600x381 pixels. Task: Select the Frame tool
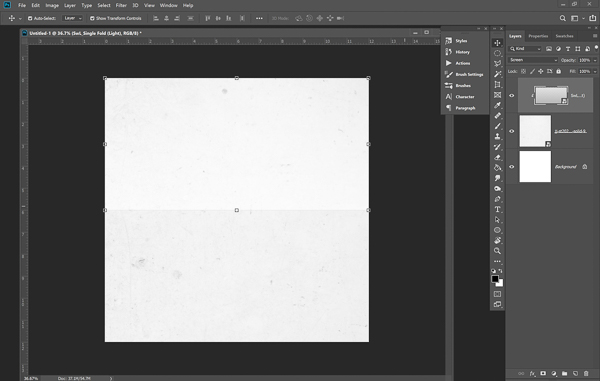coord(497,95)
